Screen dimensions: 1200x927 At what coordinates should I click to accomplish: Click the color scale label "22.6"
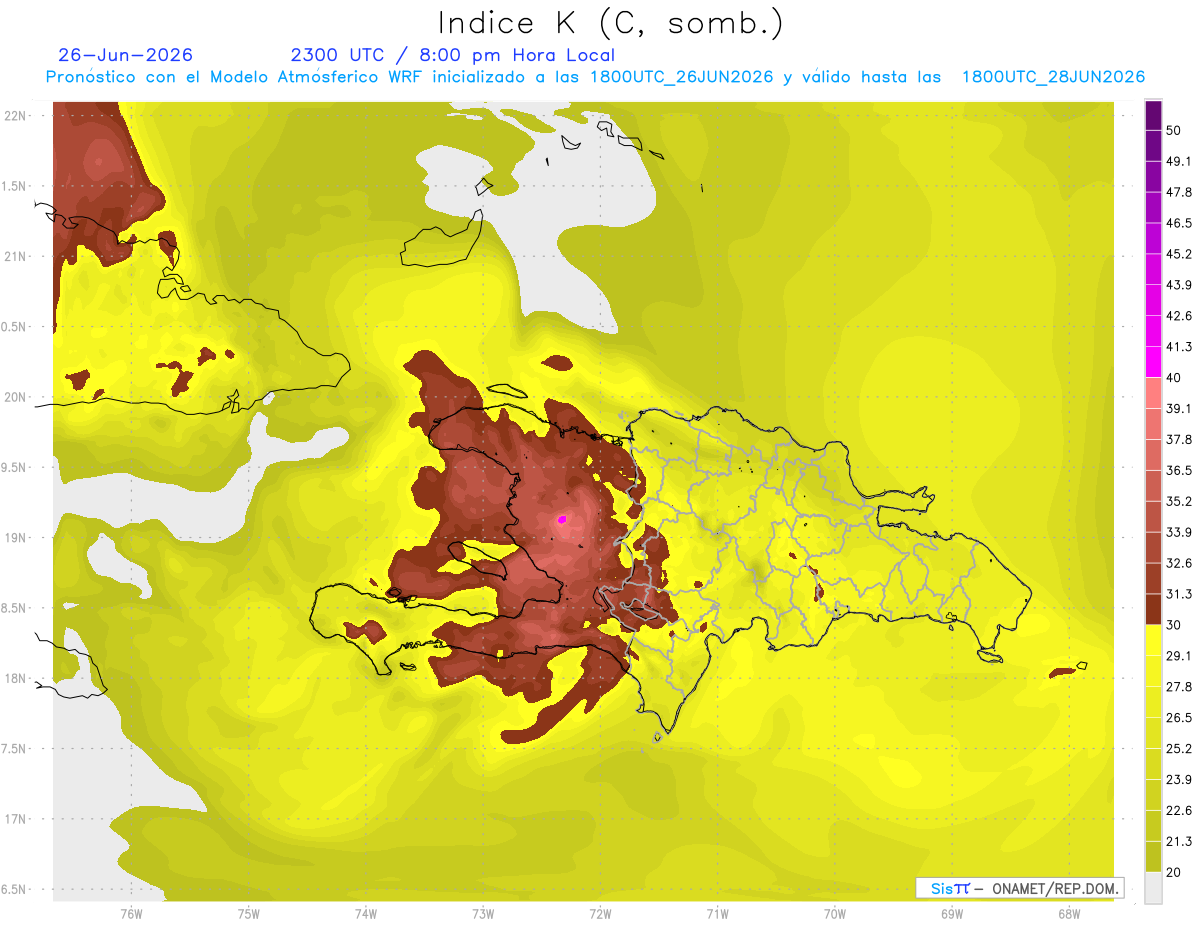(x=1179, y=811)
